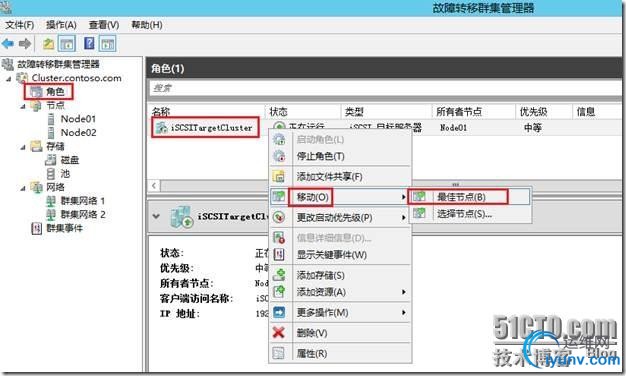Viewport: 626px width, 376px height.
Task: Expand the 添加资源(A) submenu arrow
Action: pos(404,292)
